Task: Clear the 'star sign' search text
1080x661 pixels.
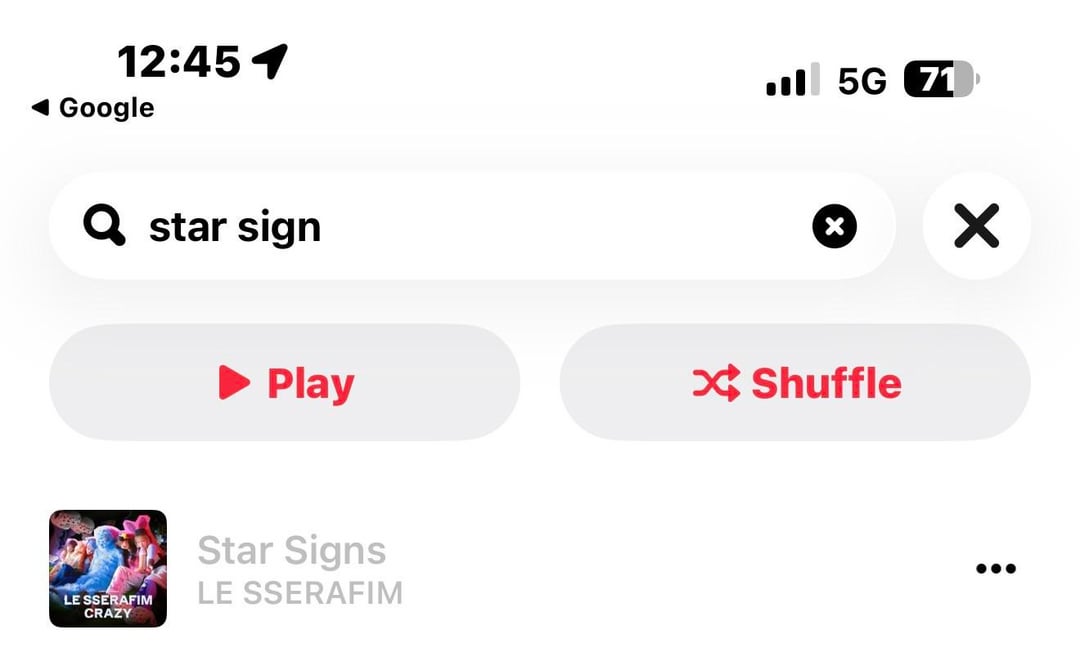Action: pyautogui.click(x=834, y=227)
